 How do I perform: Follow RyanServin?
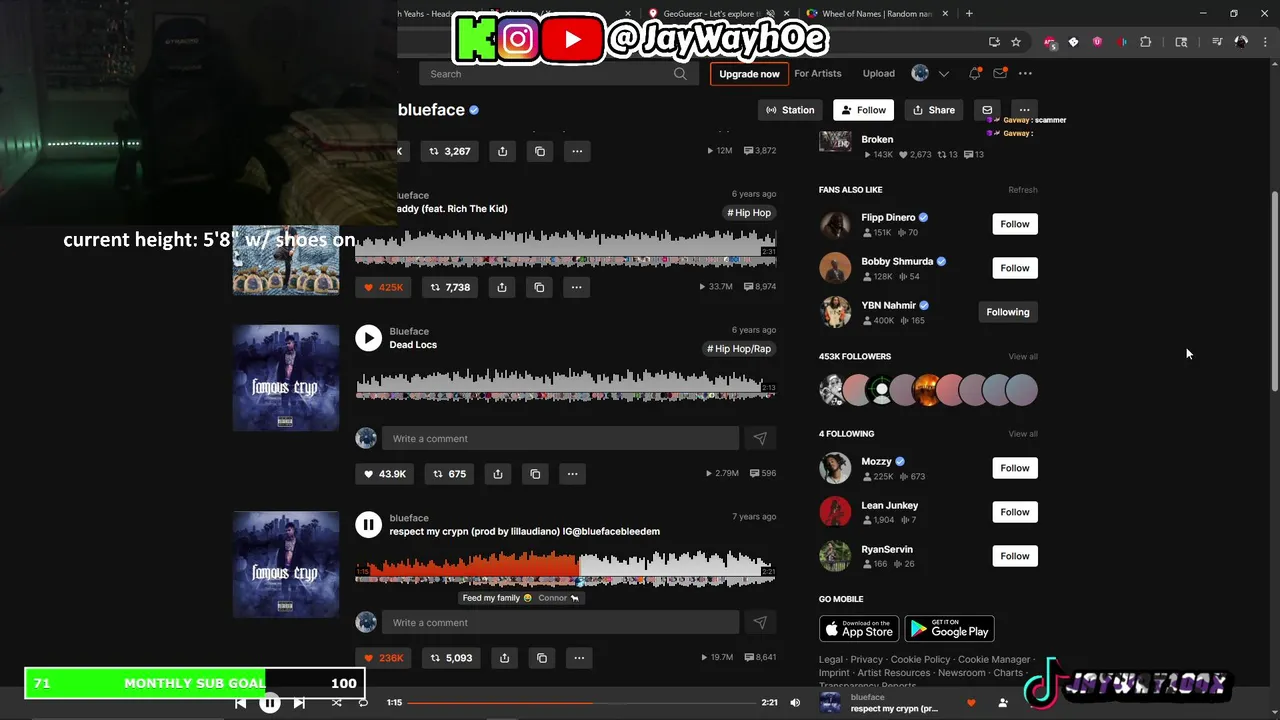click(1015, 556)
